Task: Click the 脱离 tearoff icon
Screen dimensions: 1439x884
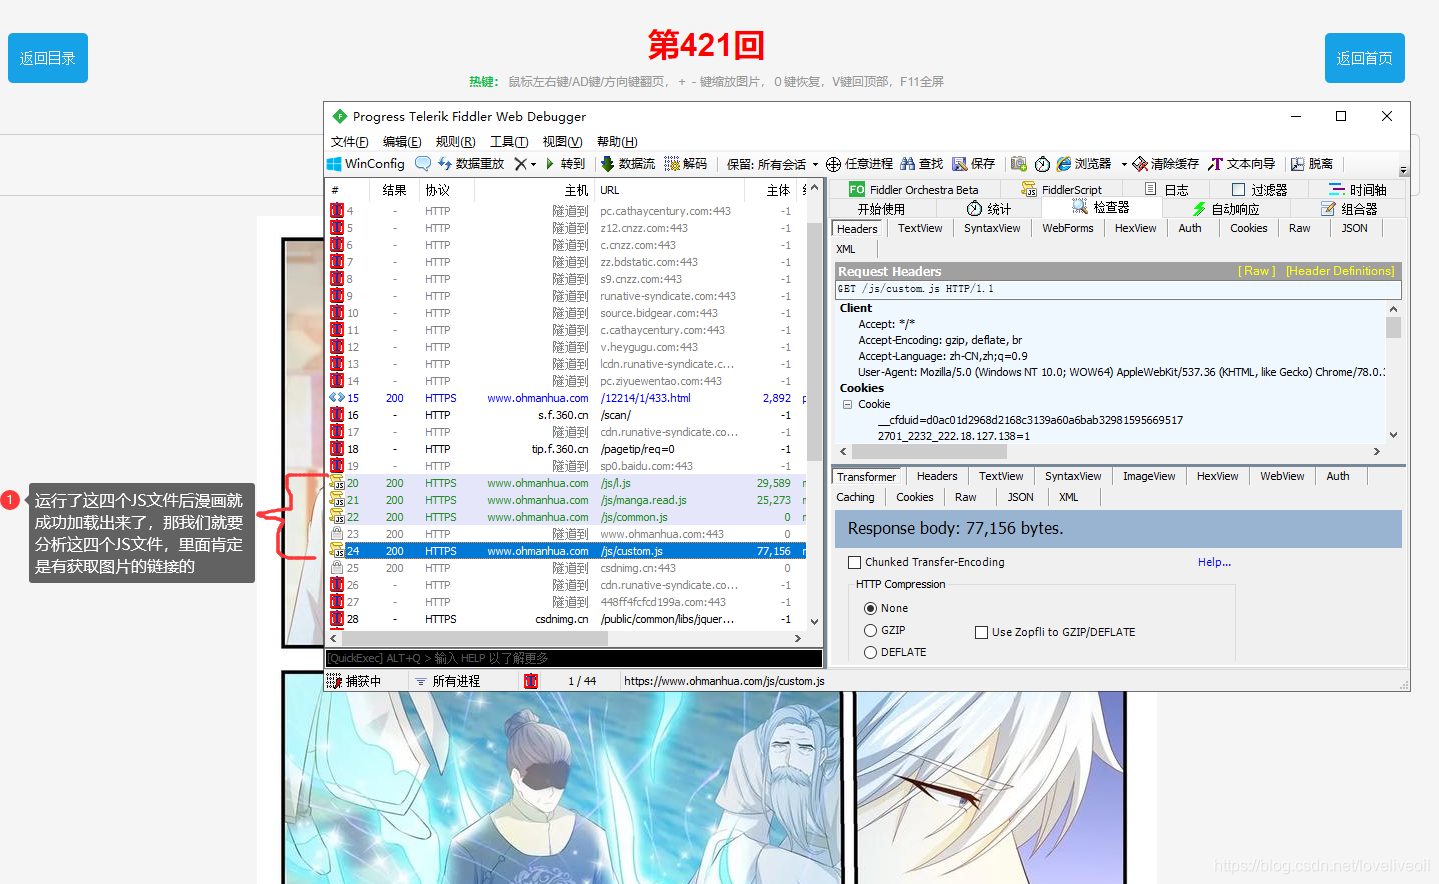Action: point(1297,164)
